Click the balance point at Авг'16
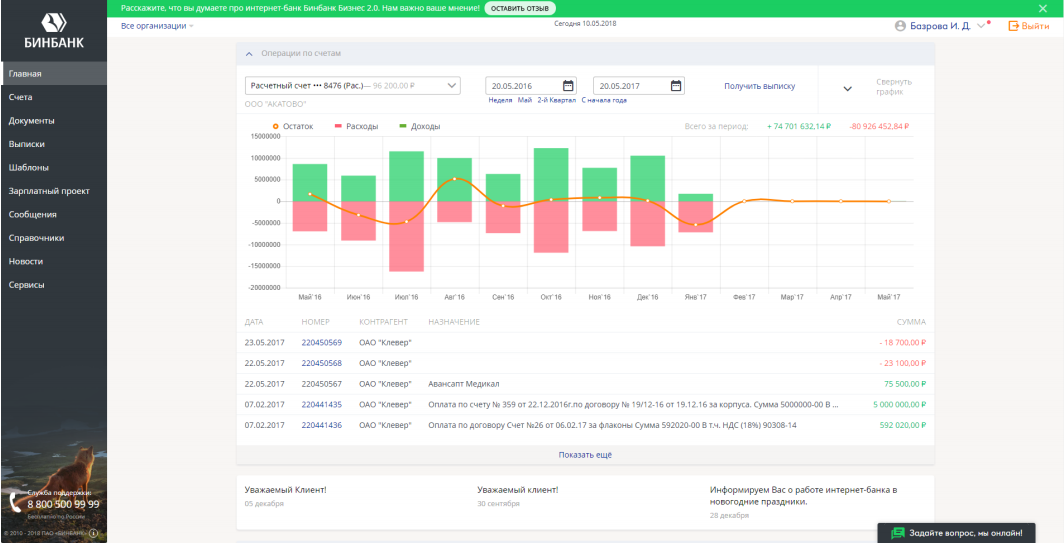This screenshot has width=1064, height=544. click(455, 179)
